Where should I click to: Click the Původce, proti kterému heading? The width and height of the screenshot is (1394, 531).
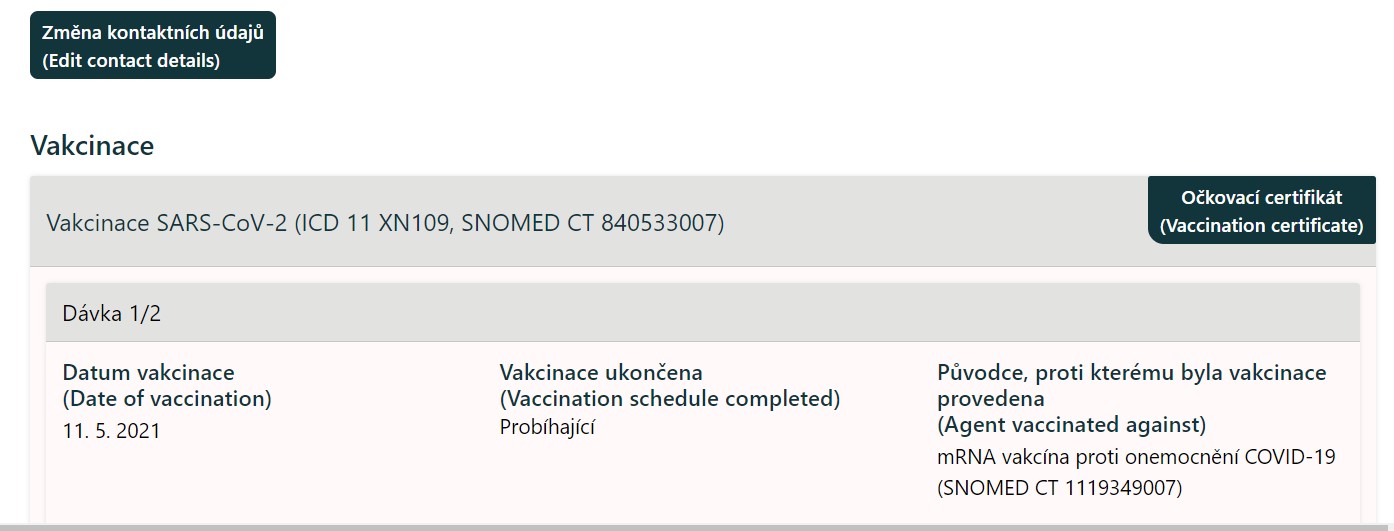coord(1131,373)
